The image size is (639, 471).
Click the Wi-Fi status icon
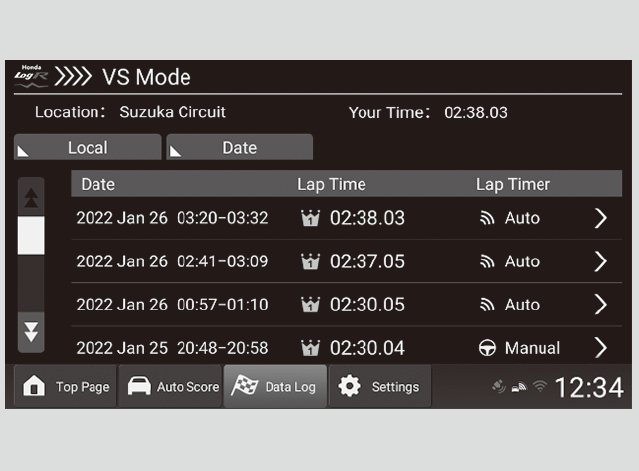tap(539, 387)
